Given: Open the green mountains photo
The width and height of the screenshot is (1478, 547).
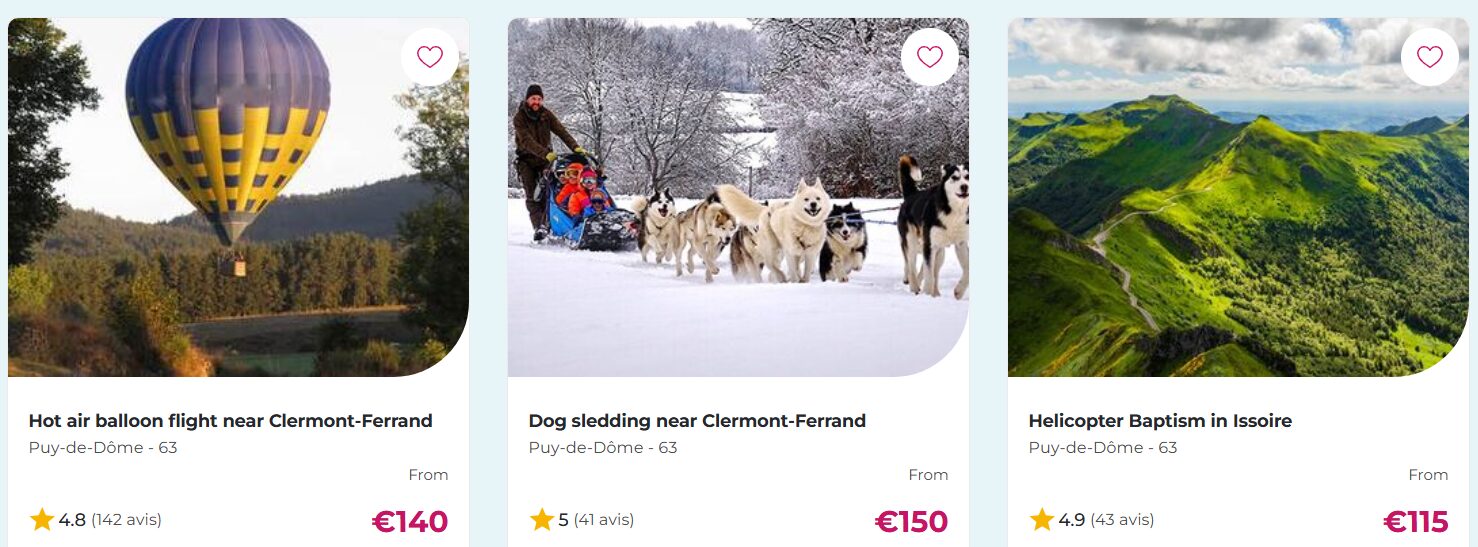Looking at the screenshot, I should click(x=1238, y=197).
